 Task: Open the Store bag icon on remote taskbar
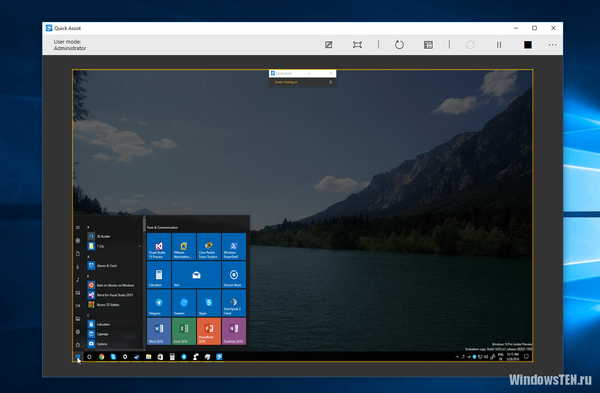[x=160, y=357]
